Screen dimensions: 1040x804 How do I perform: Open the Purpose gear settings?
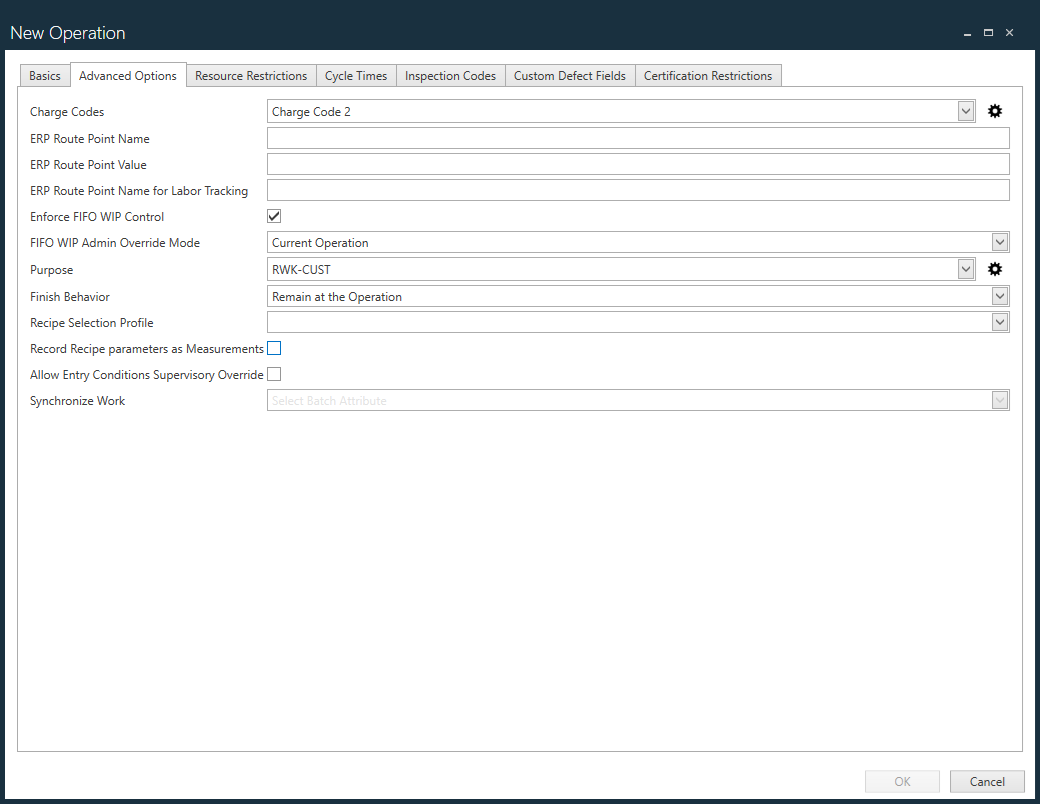(x=994, y=268)
